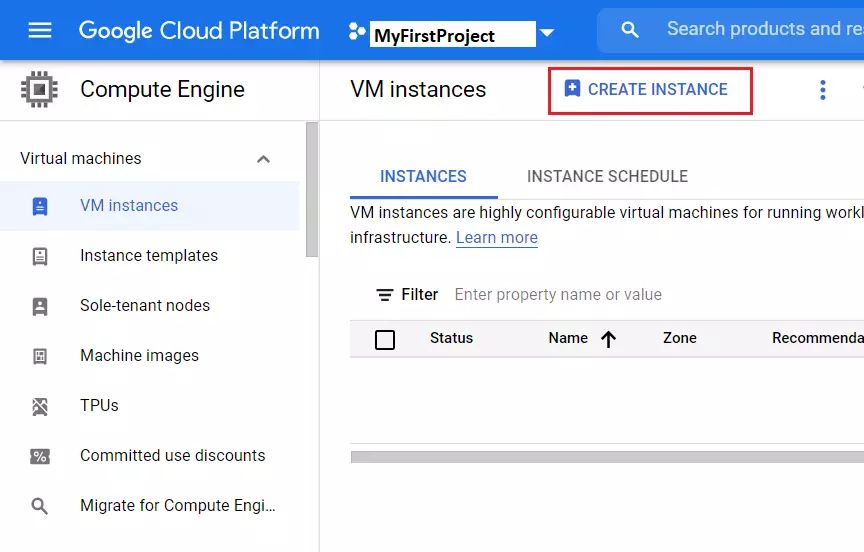Screen dimensions: 864x552
Task: Click the Zone column header
Action: coord(679,338)
